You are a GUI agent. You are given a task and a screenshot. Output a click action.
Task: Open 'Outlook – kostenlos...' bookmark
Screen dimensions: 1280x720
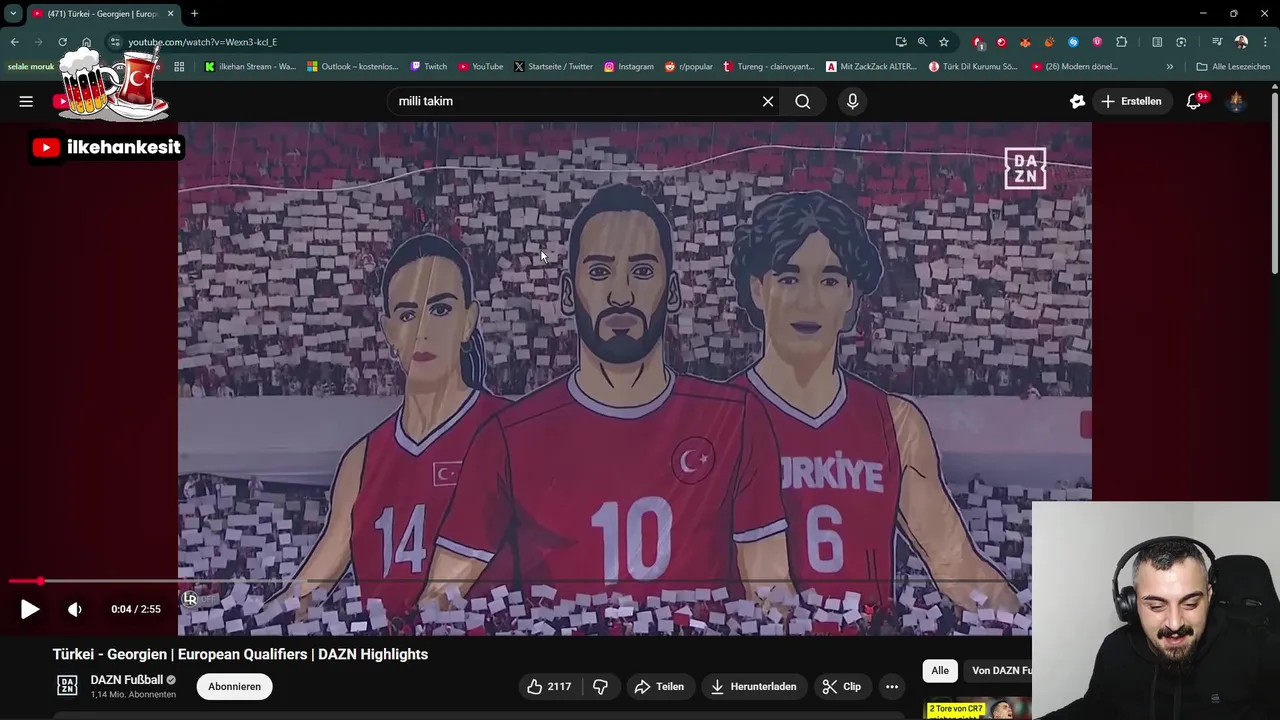[x=353, y=67]
